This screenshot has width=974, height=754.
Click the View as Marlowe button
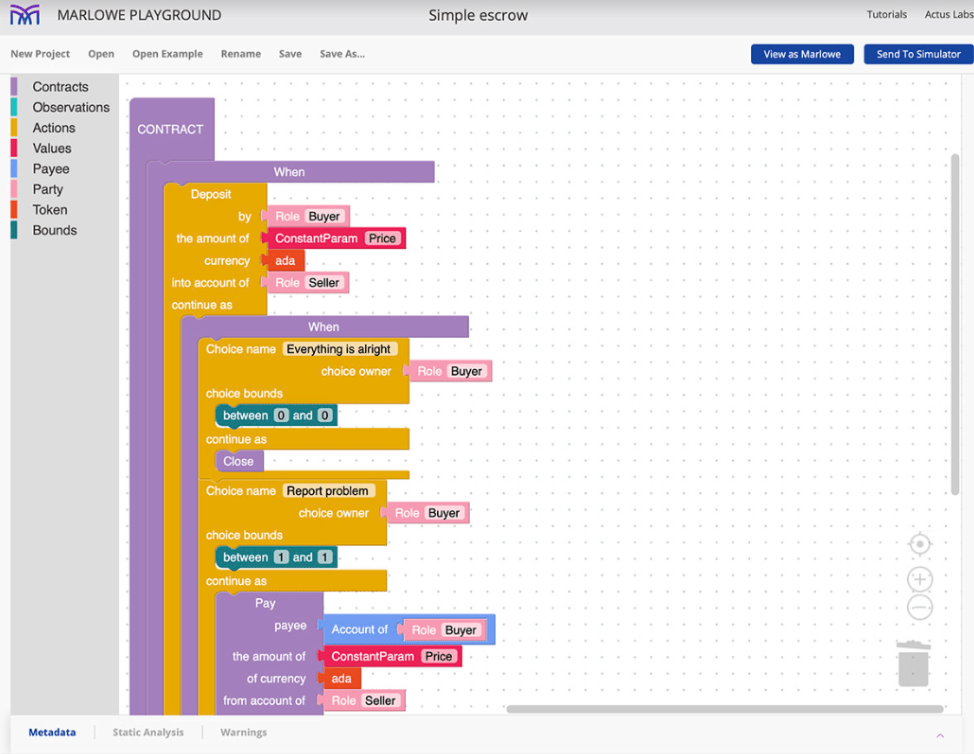tap(802, 54)
